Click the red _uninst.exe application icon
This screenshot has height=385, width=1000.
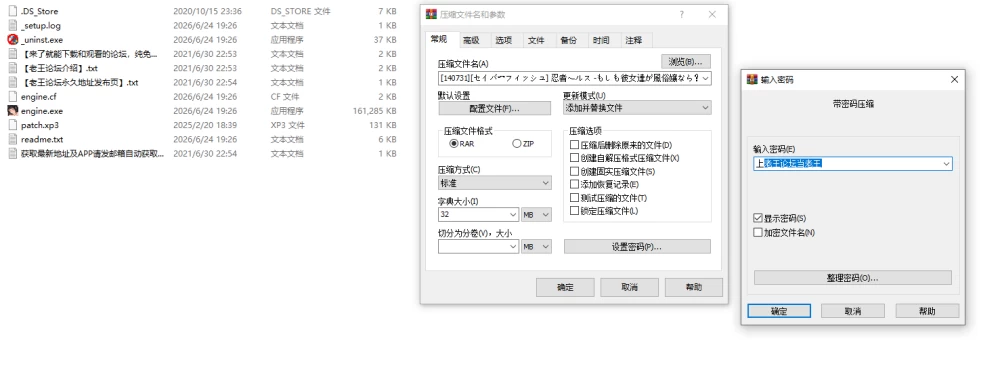12,40
